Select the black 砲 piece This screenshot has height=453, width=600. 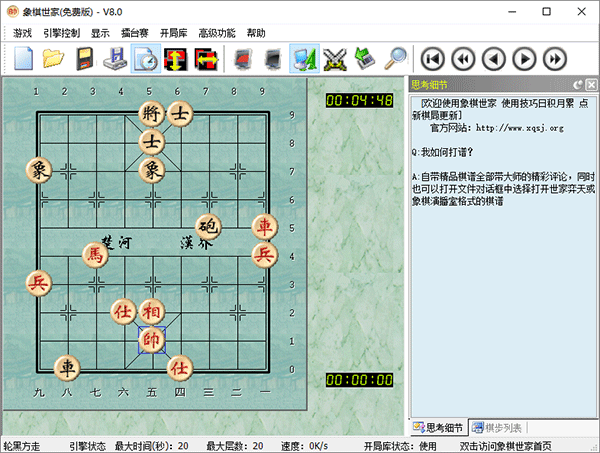(x=208, y=226)
